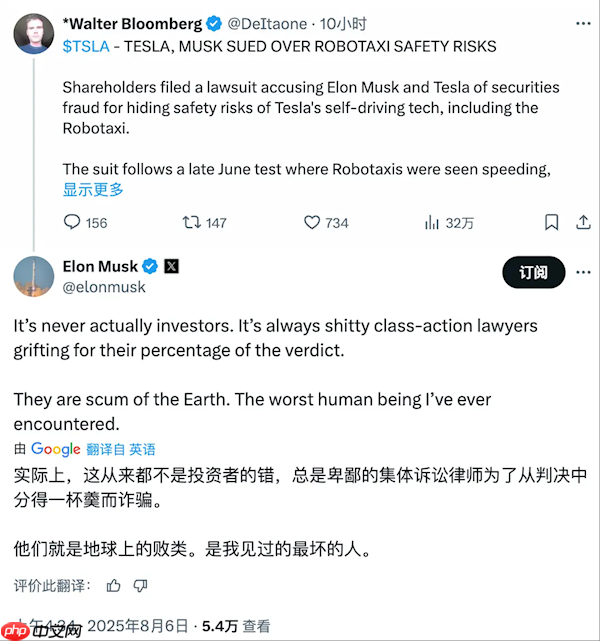
Task: Repost the Walter Bloomberg tweet
Action: 192,222
